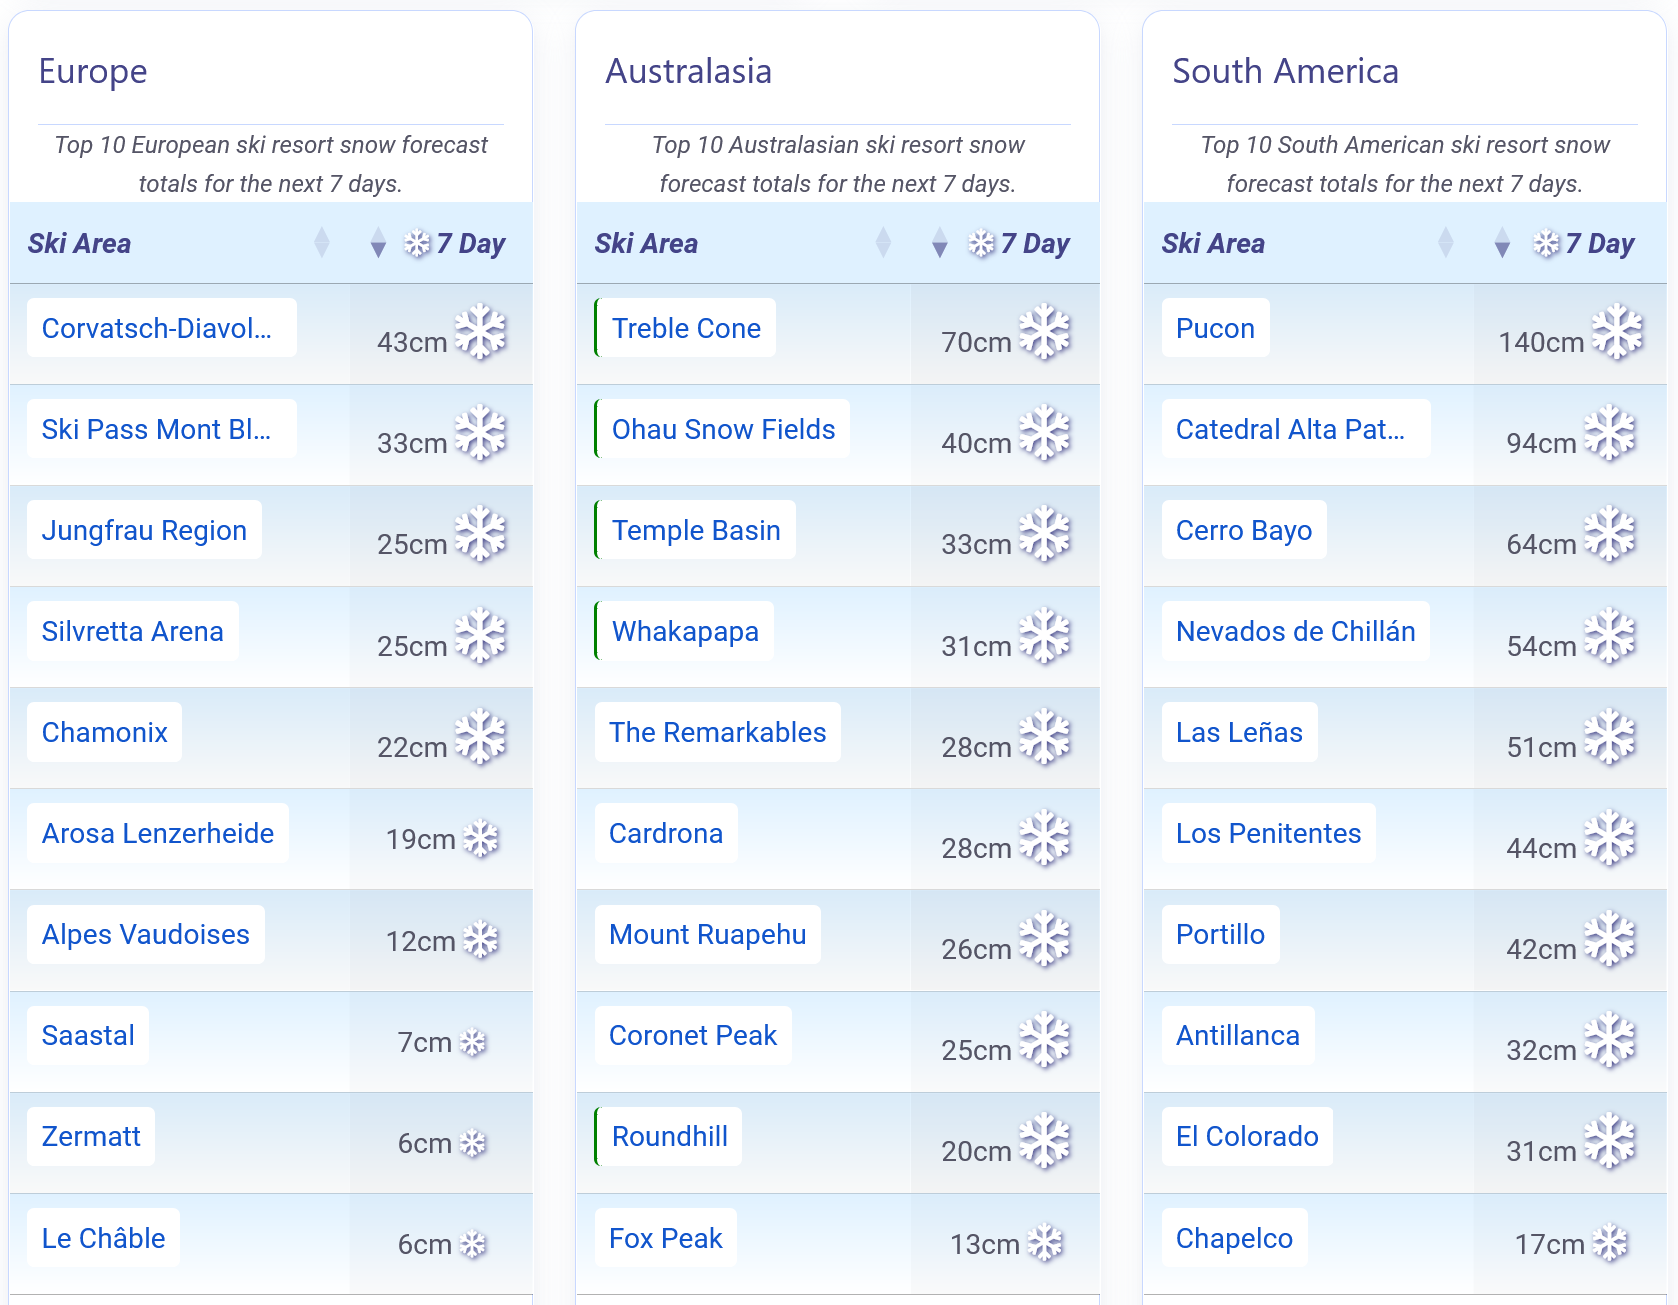The height and width of the screenshot is (1305, 1678).
Task: Click the snowflake icon next to Pucon 140cm
Action: click(x=1617, y=332)
